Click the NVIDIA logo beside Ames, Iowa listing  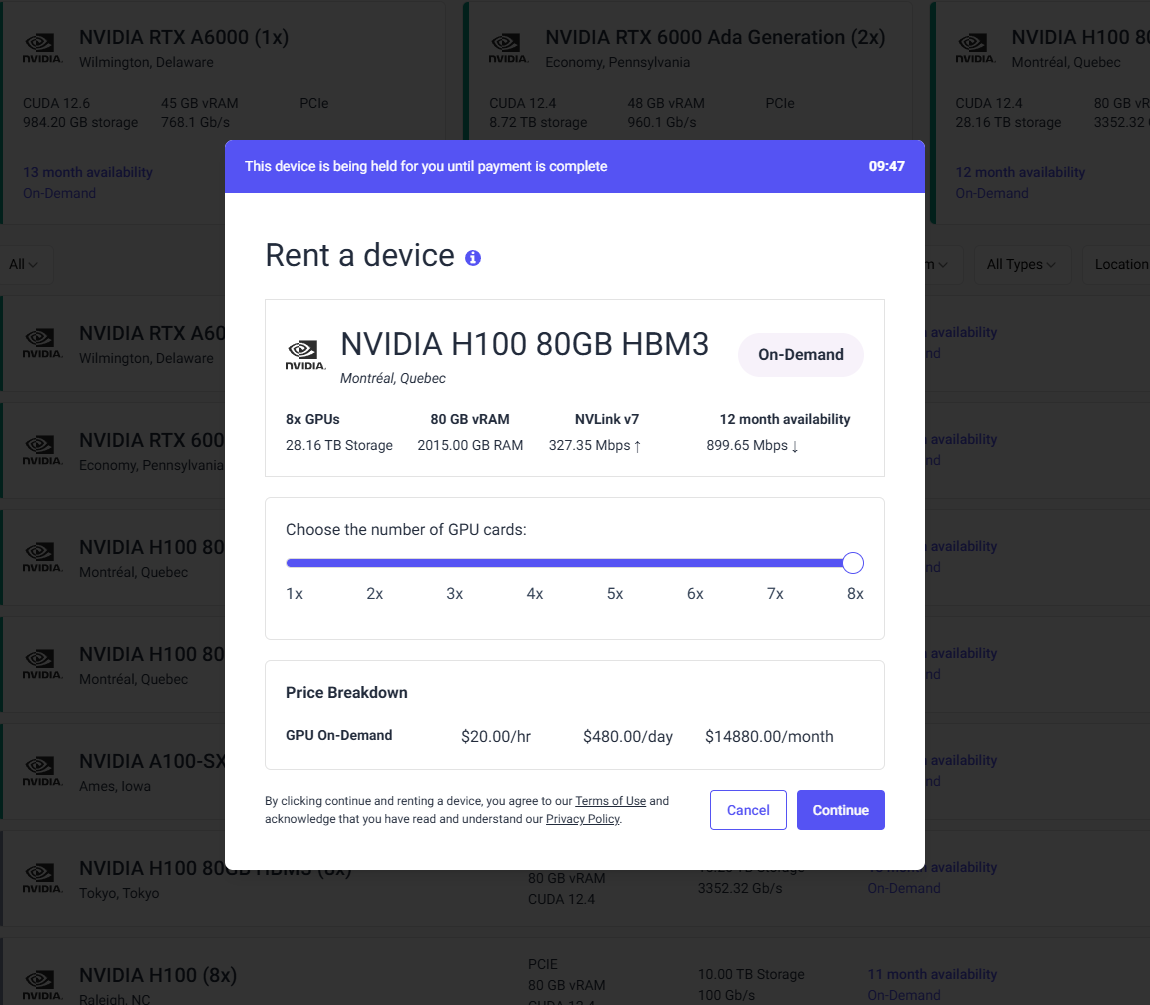point(43,771)
